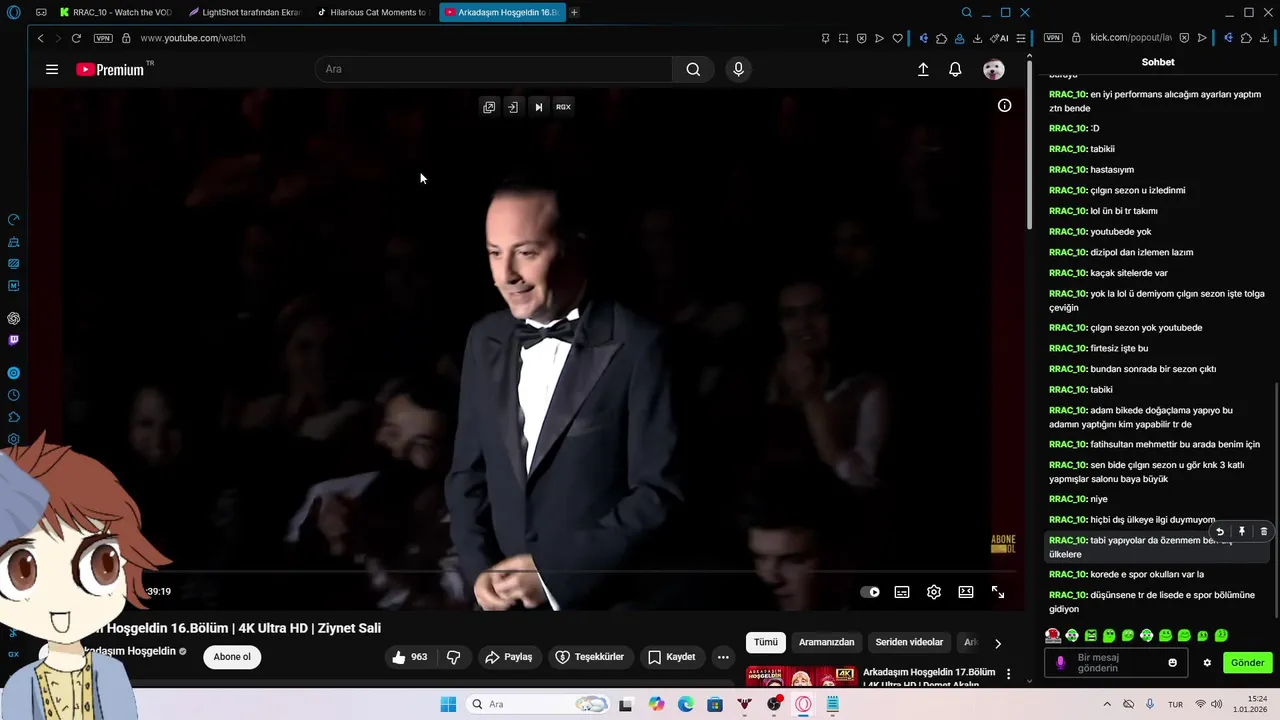The image size is (1280, 720).
Task: Open Microsoft Store from taskbar
Action: (715, 704)
